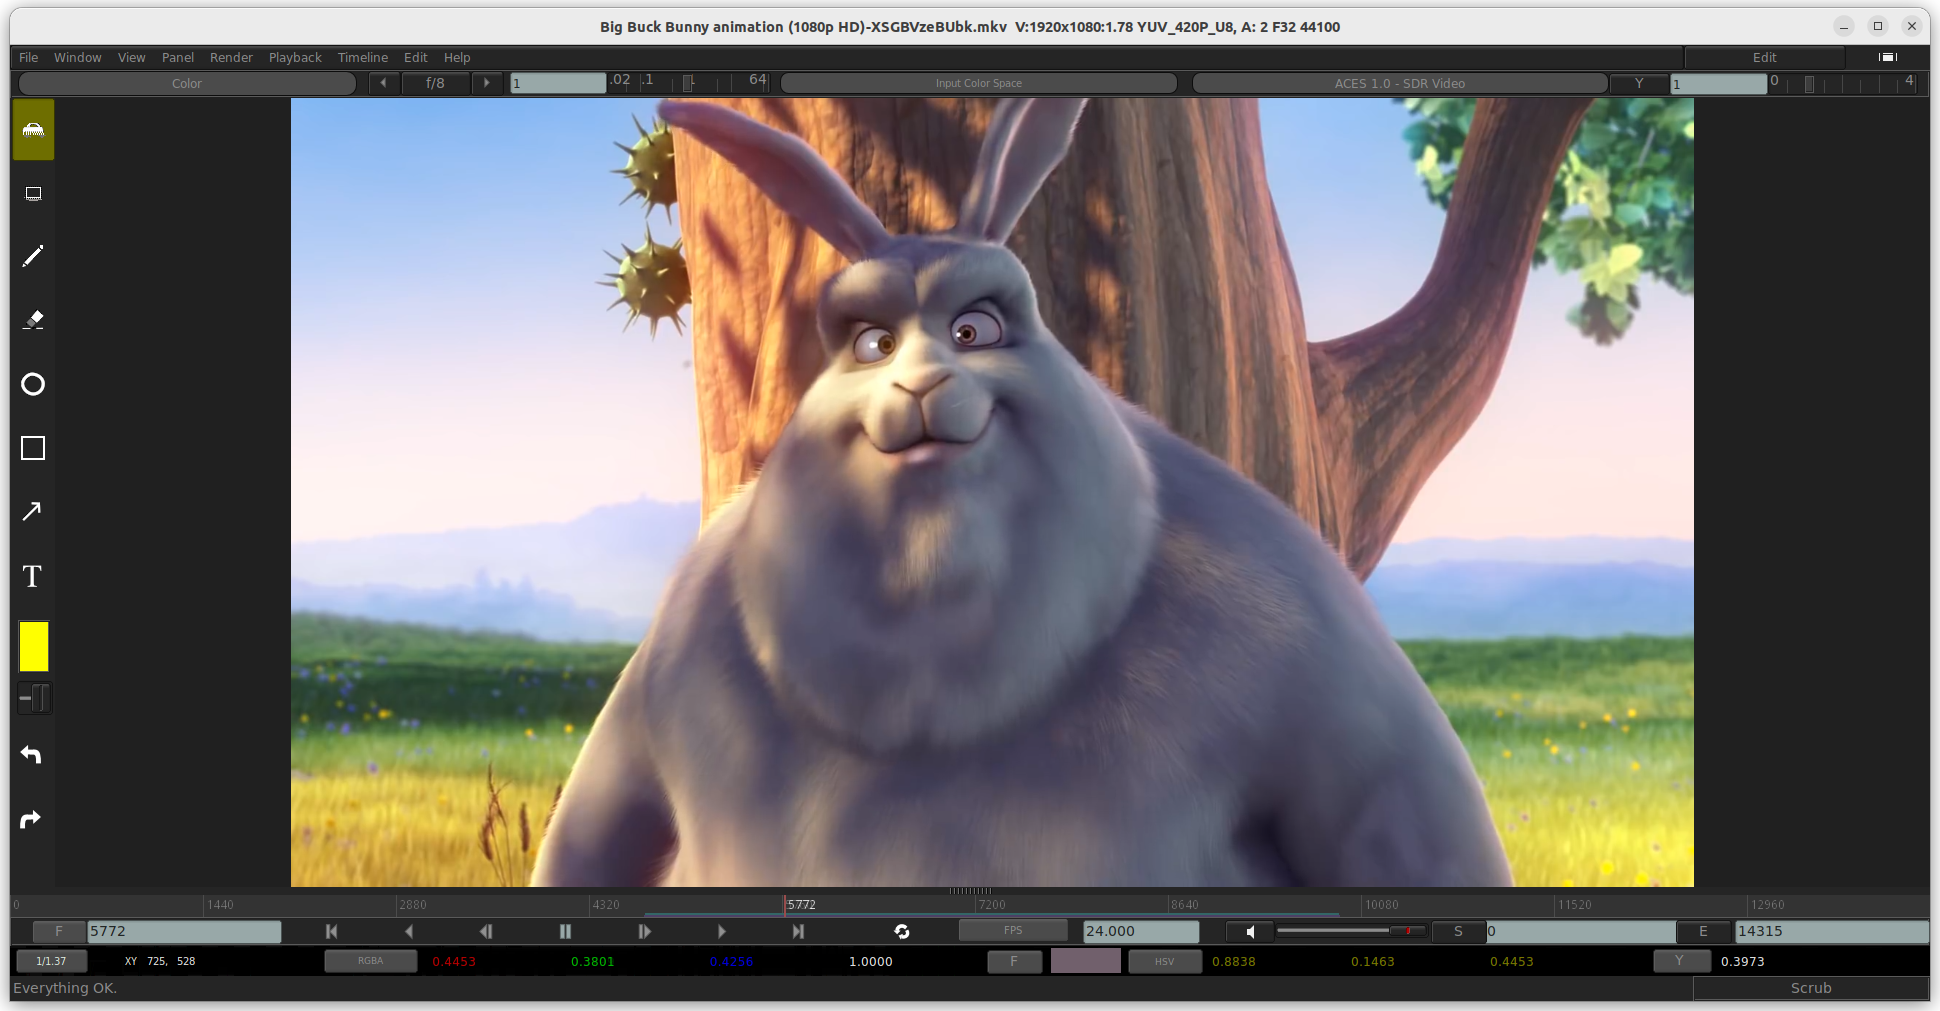Viewport: 1940px width, 1011px height.
Task: Open the FPS dropdown
Action: 1013,931
